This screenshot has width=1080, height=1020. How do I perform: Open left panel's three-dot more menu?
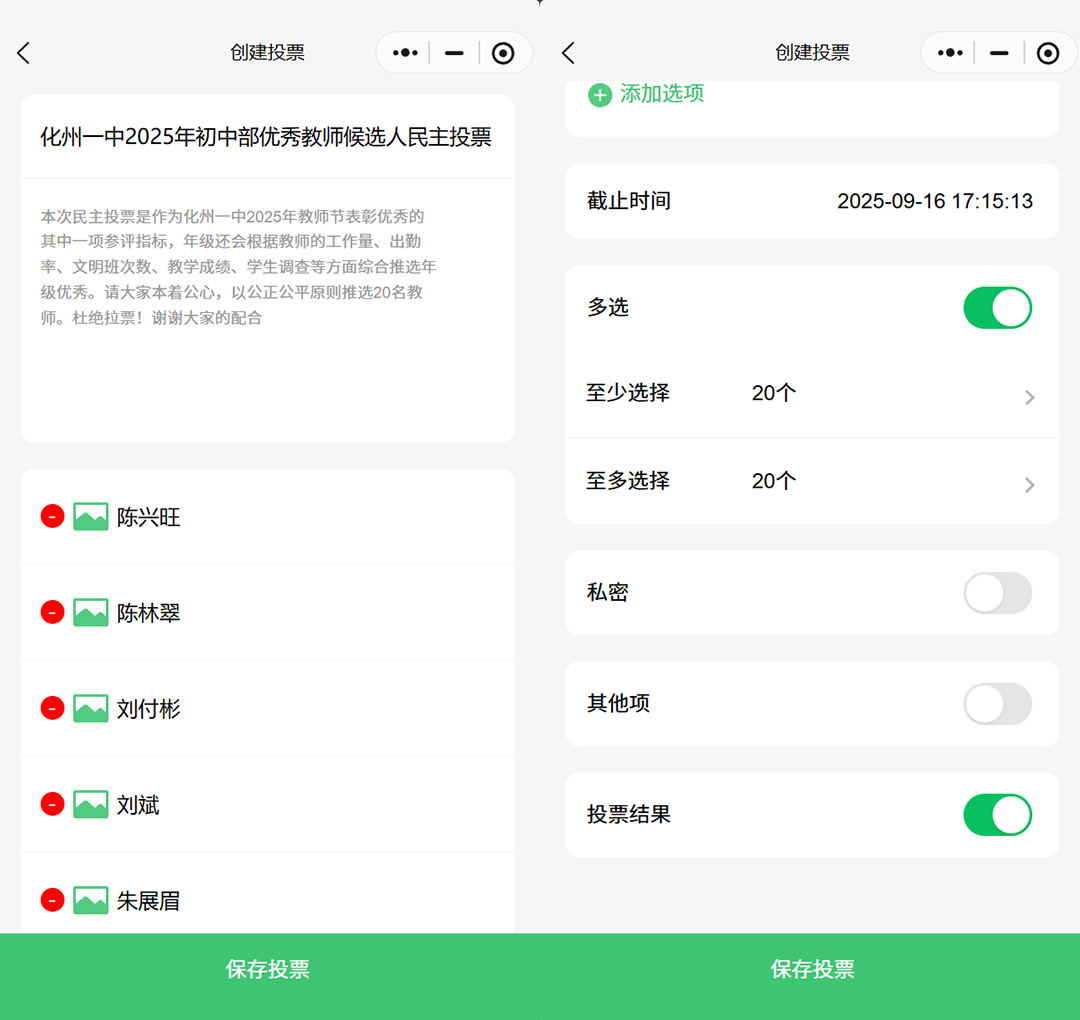[x=405, y=53]
